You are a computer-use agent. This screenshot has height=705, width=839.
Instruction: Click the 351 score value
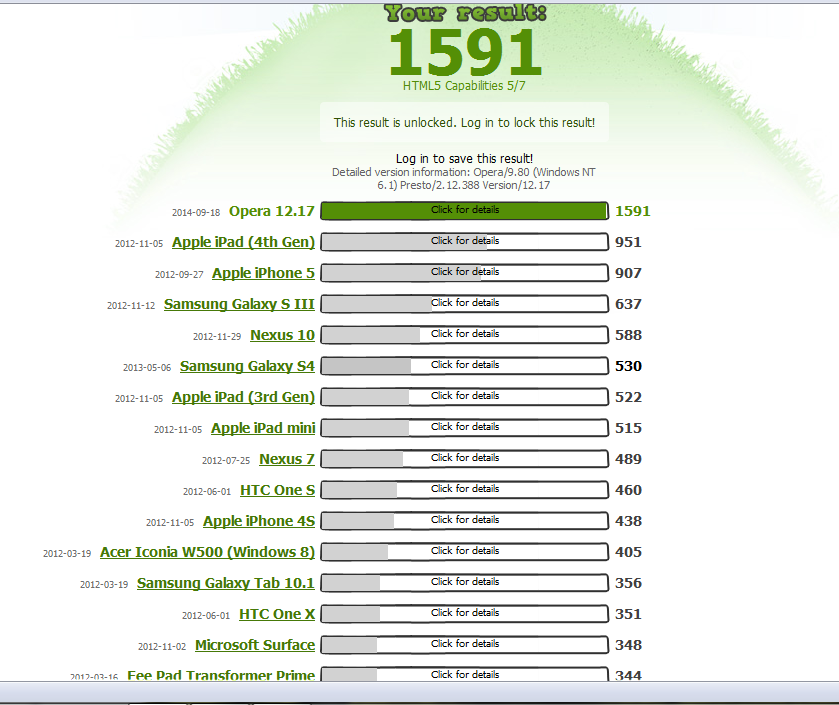(628, 615)
